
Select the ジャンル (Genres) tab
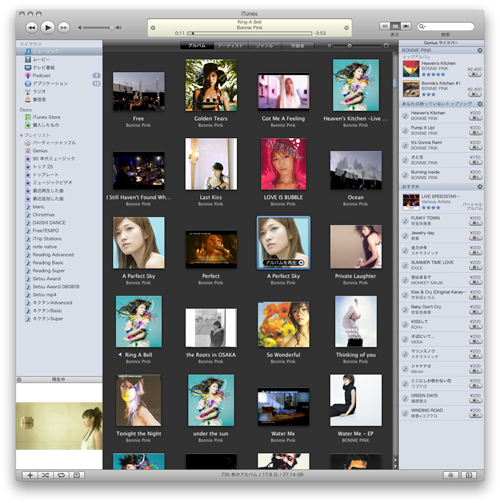click(265, 46)
